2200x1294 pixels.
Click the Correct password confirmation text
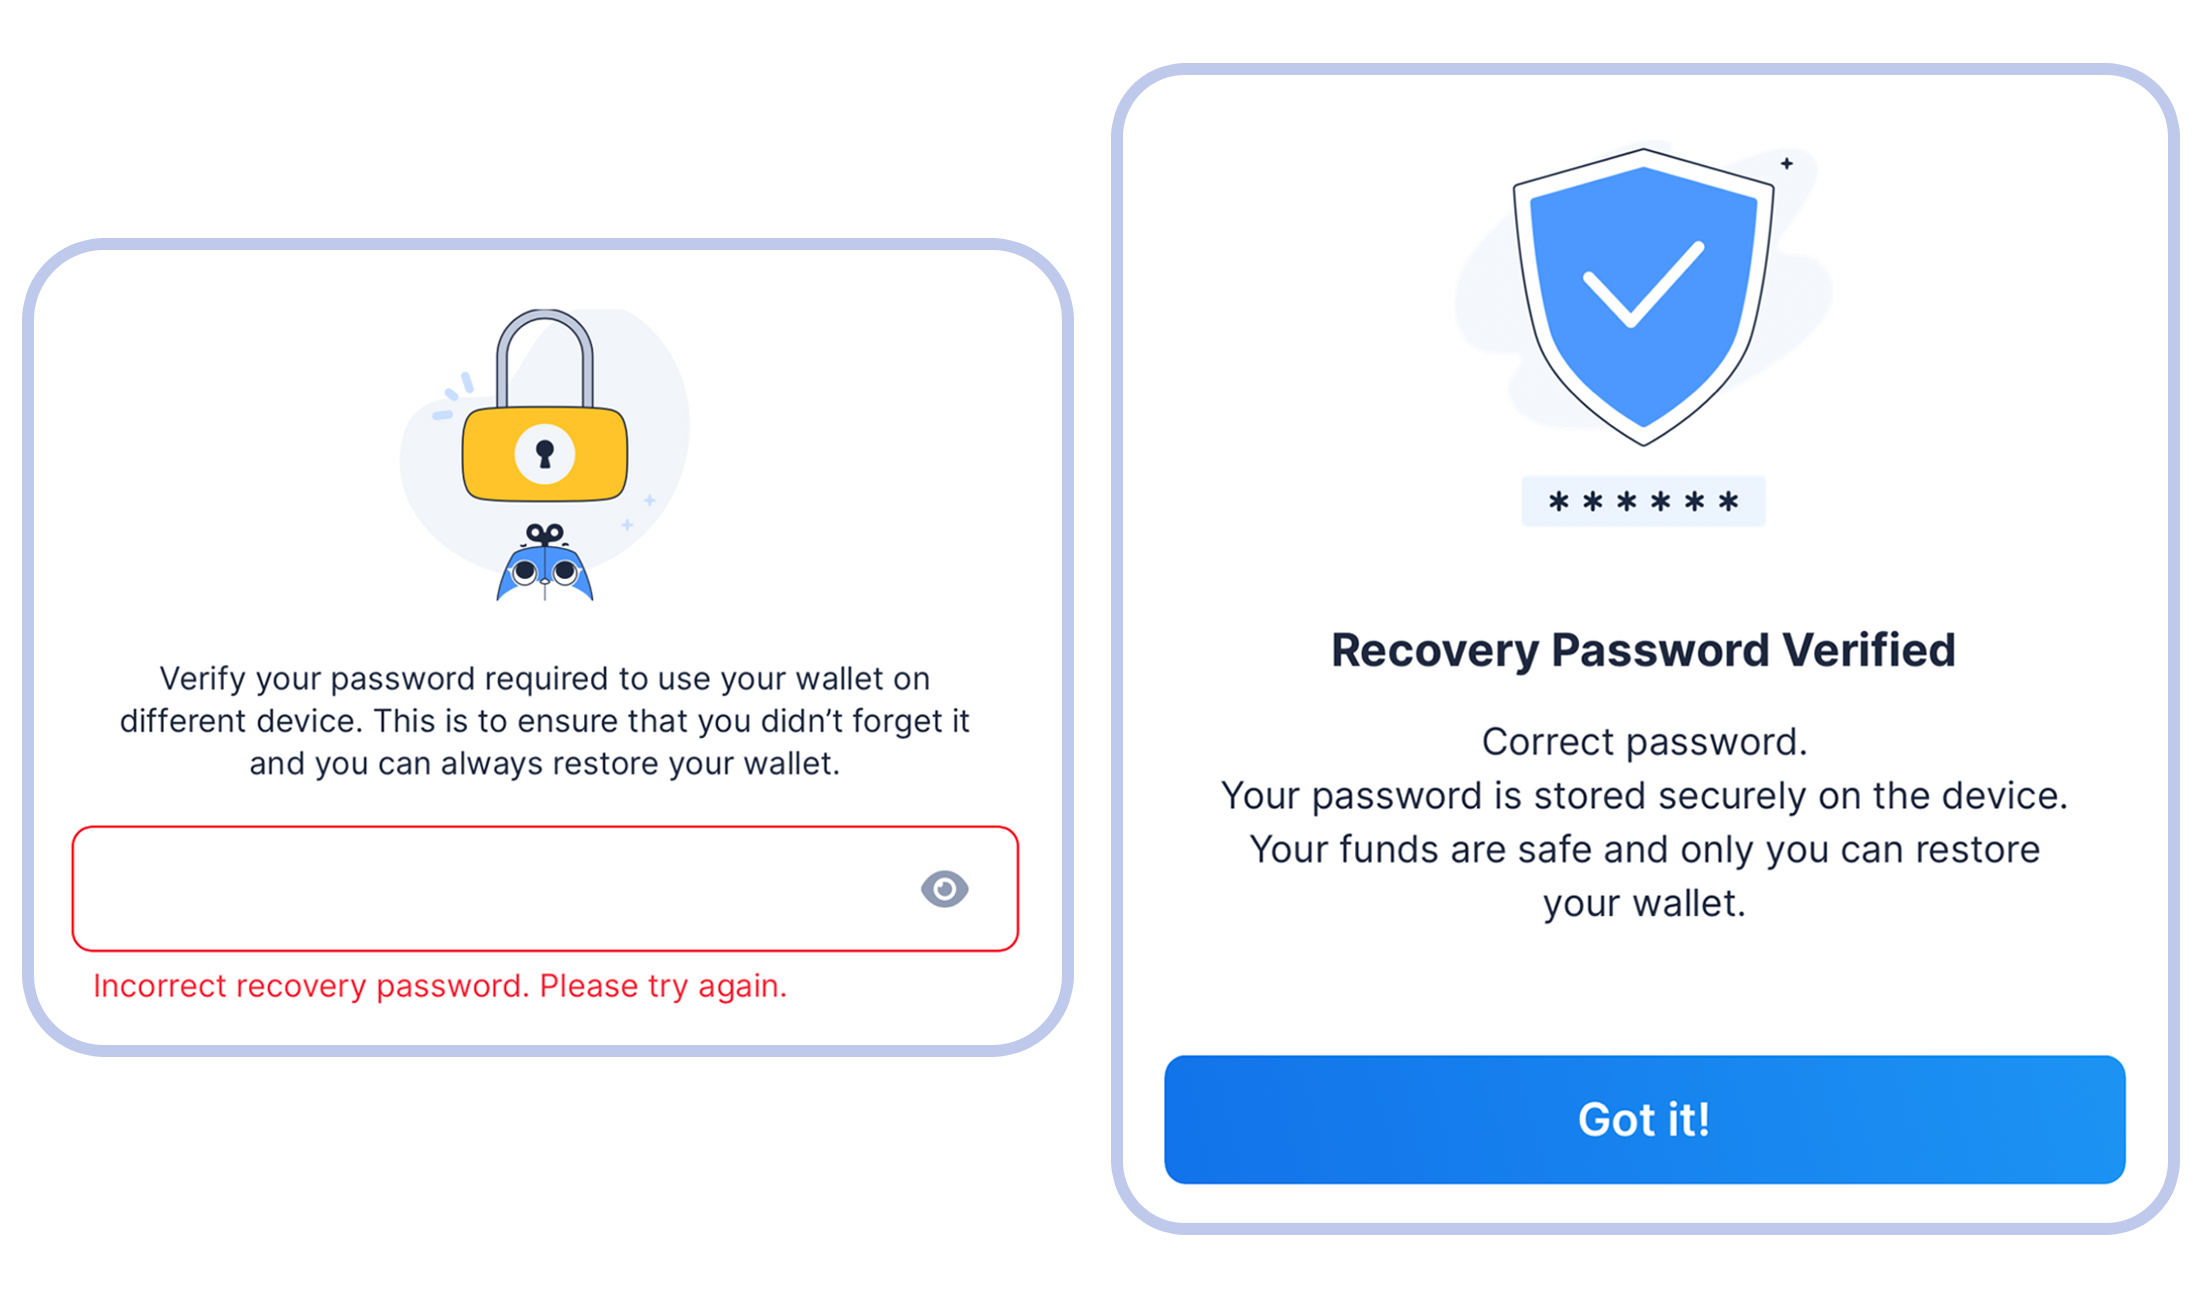tap(1644, 742)
